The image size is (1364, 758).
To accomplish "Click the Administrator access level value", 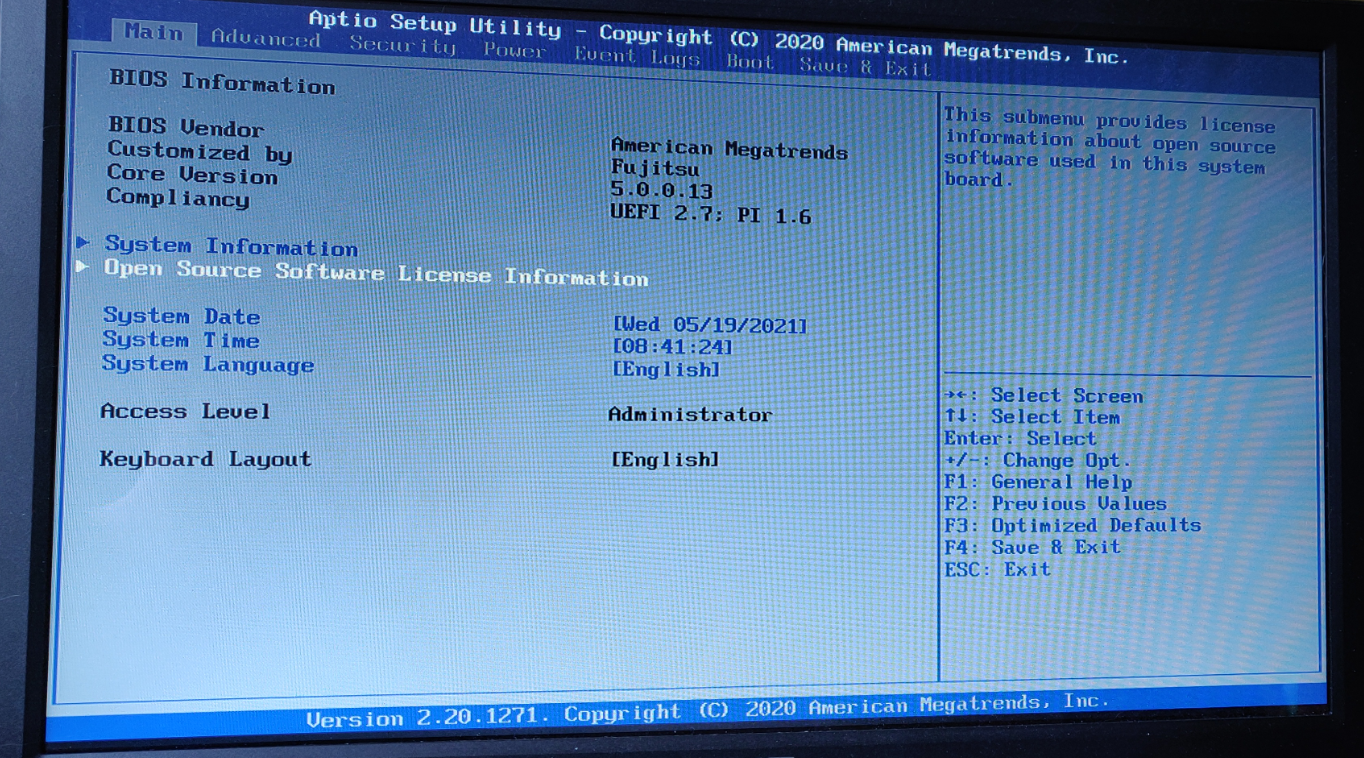I will click(x=690, y=414).
